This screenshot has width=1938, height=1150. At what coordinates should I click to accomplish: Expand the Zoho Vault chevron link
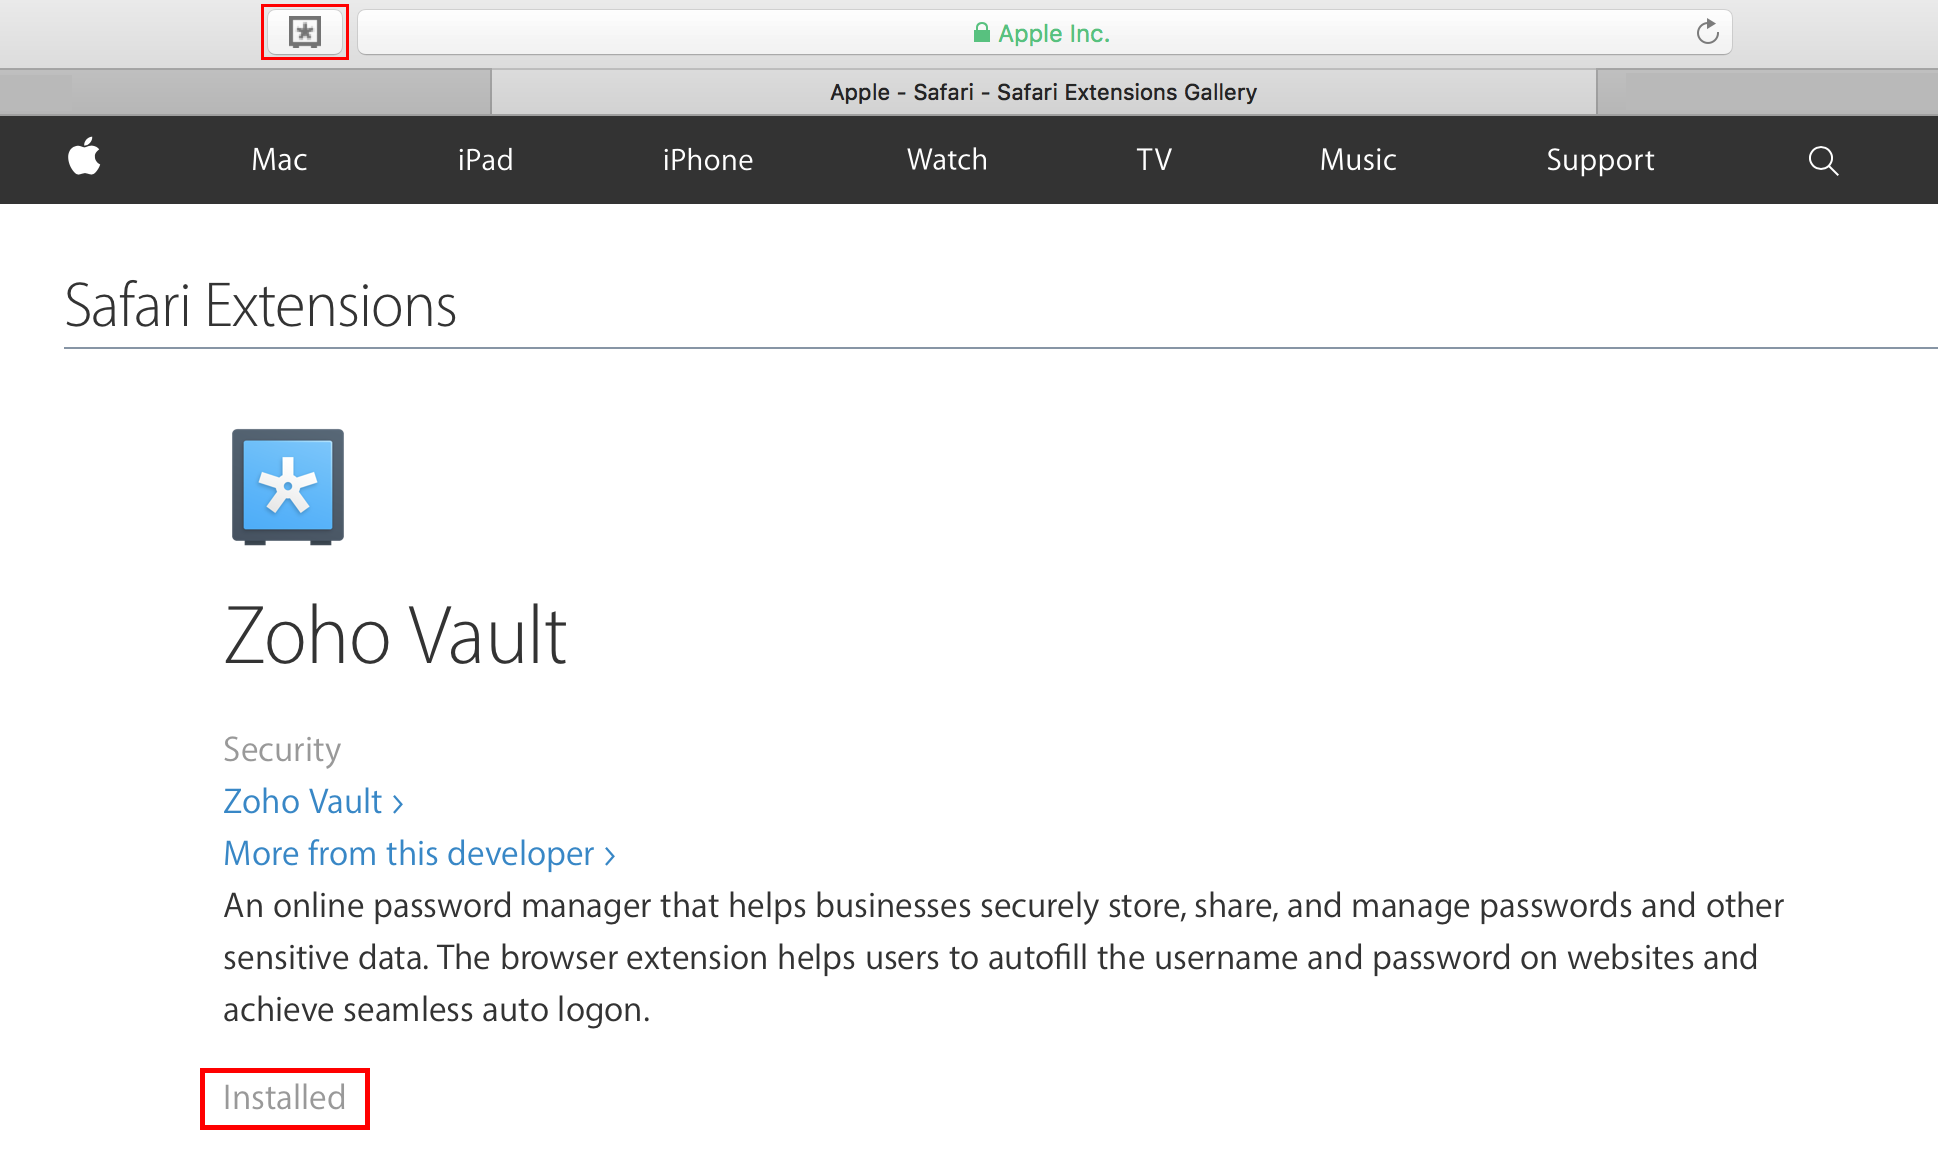[398, 803]
